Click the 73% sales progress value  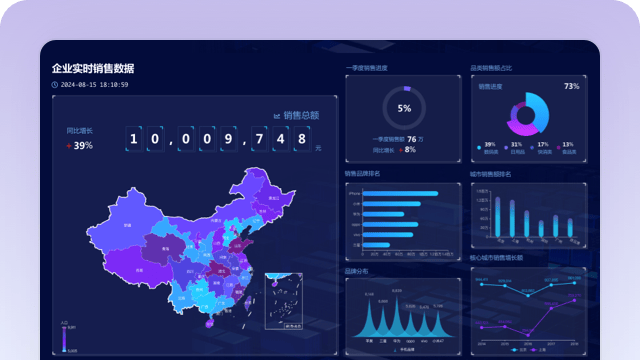[x=571, y=86]
